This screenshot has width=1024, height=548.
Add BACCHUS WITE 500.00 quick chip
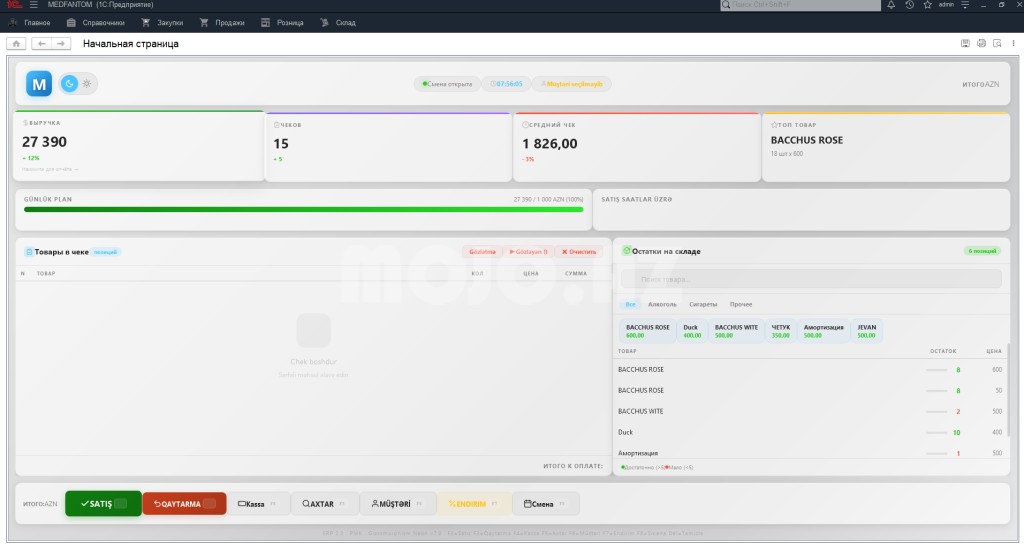[x=736, y=331]
